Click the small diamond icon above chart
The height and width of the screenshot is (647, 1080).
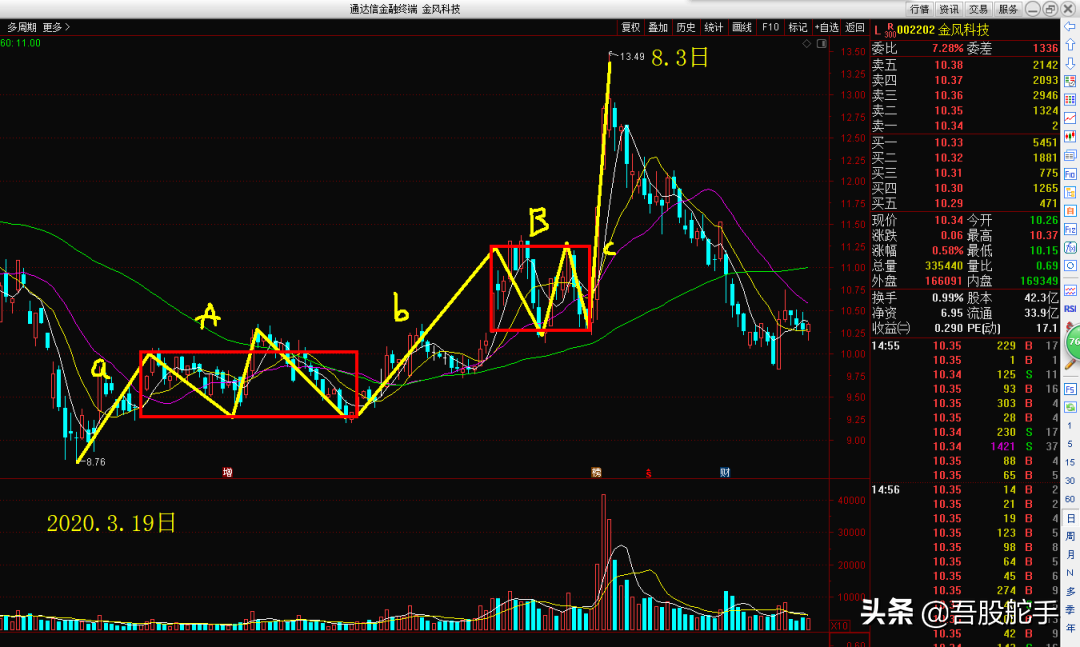[x=807, y=43]
